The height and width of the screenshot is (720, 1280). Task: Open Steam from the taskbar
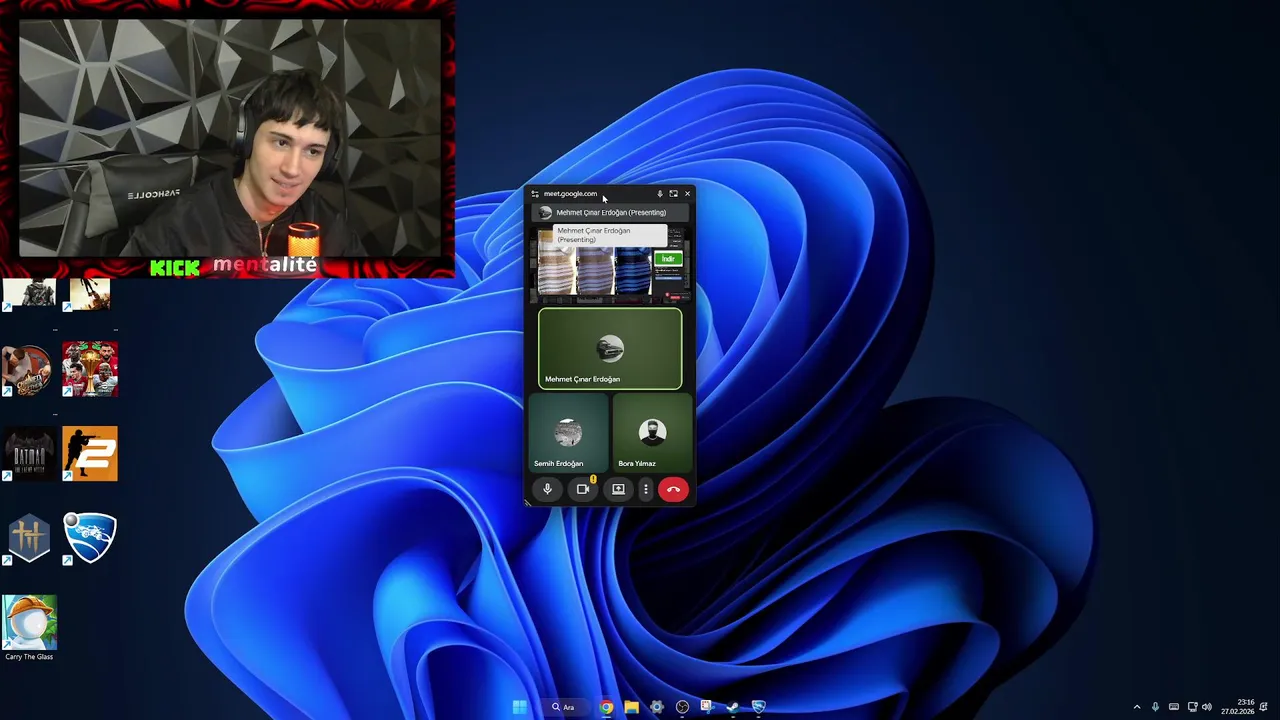(733, 707)
